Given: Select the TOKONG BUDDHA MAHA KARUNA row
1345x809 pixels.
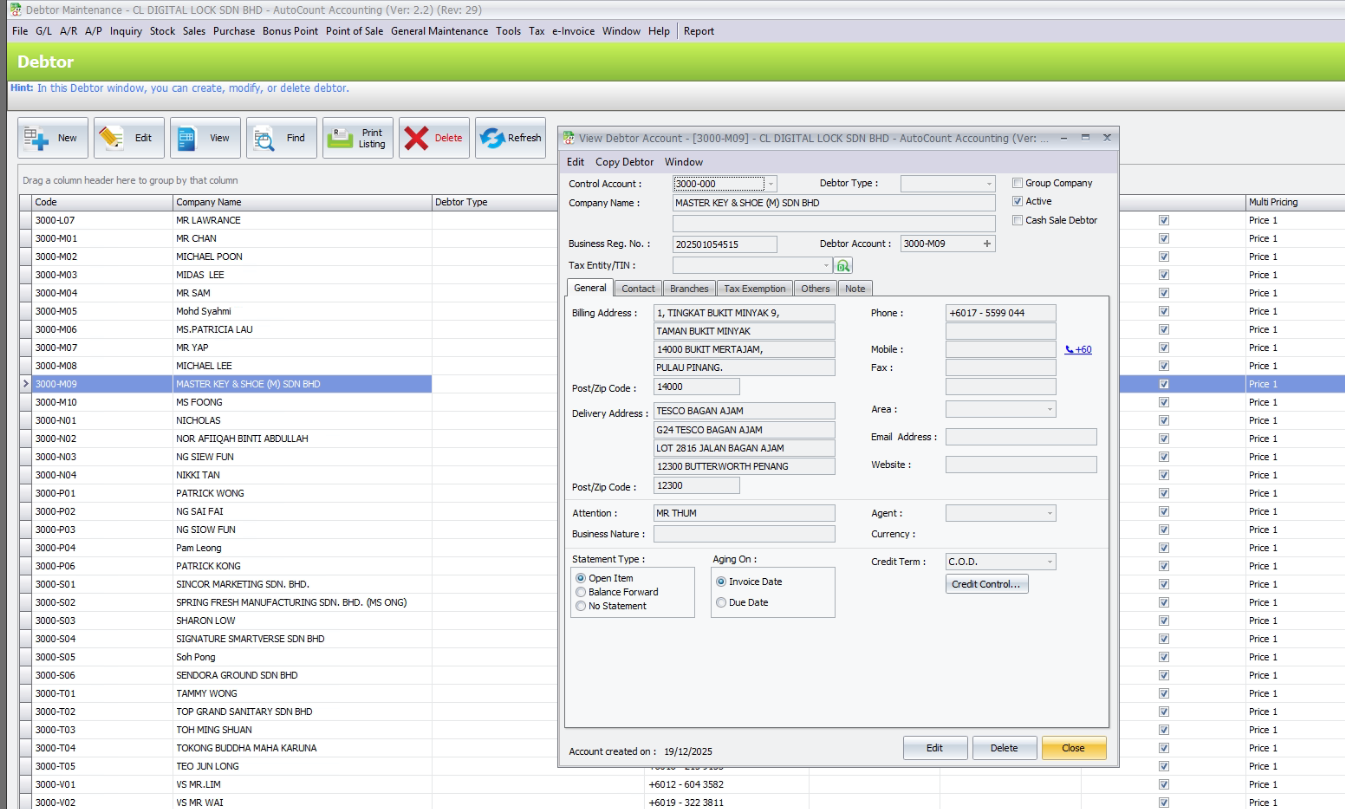Looking at the screenshot, I should click(x=682, y=748).
